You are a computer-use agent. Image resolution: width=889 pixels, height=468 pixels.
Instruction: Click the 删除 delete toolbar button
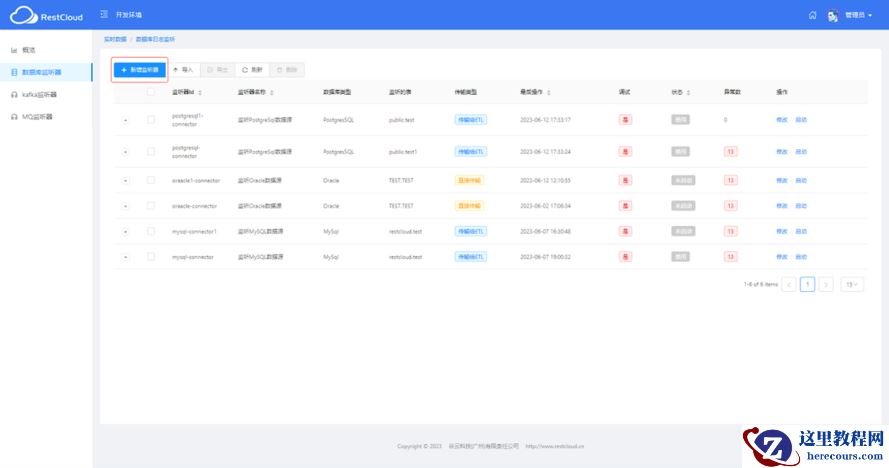(287, 70)
